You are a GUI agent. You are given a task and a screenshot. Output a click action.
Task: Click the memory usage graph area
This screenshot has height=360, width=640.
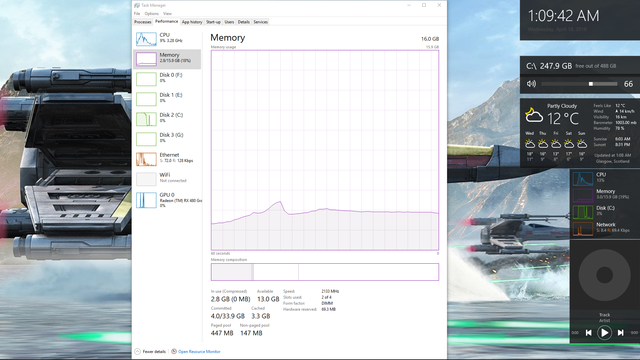click(325, 150)
